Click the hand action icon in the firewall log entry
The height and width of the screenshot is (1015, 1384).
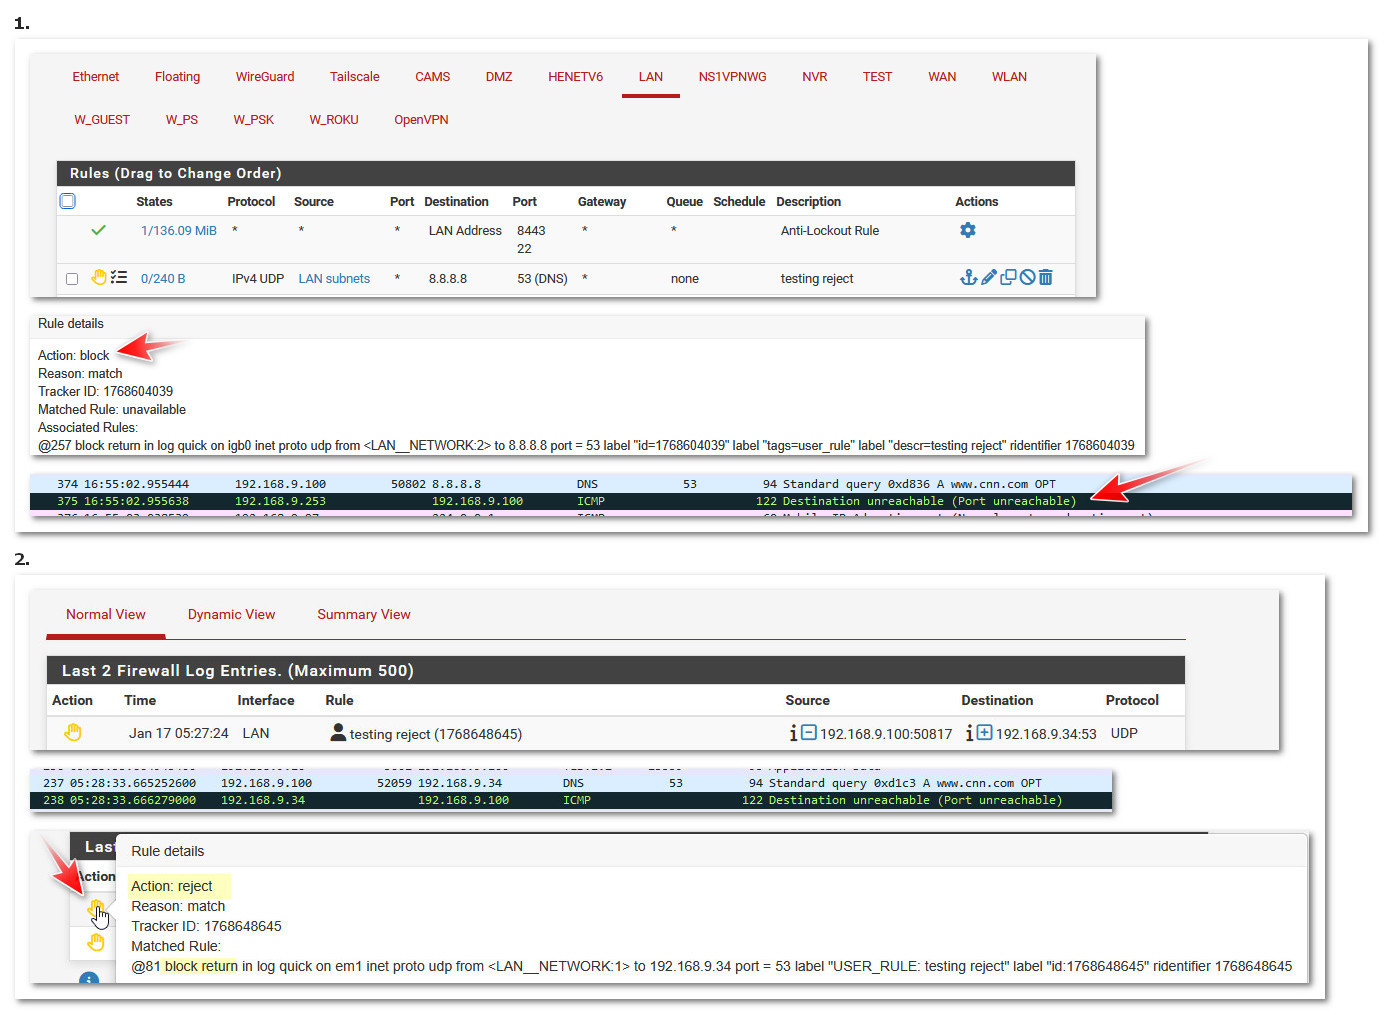click(73, 733)
